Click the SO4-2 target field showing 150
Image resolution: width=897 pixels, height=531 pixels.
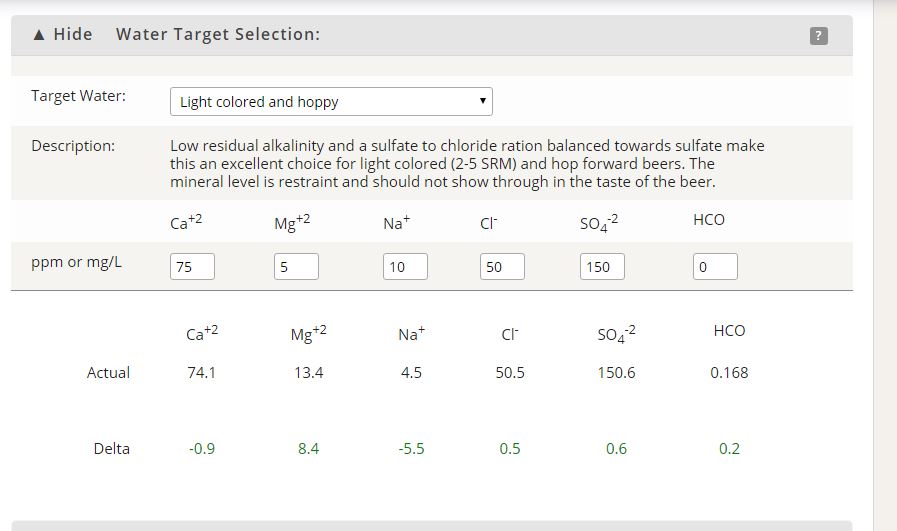(602, 267)
